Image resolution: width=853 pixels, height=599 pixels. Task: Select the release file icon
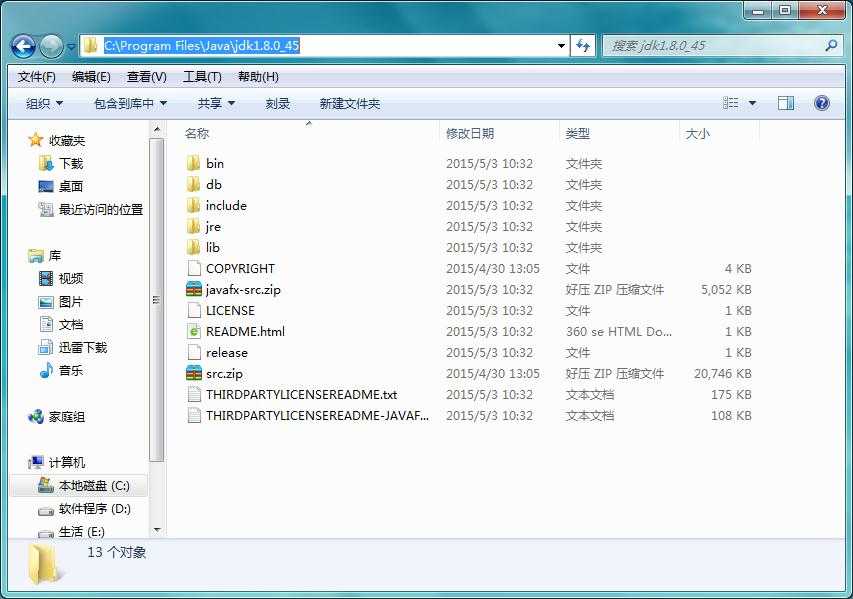[194, 353]
